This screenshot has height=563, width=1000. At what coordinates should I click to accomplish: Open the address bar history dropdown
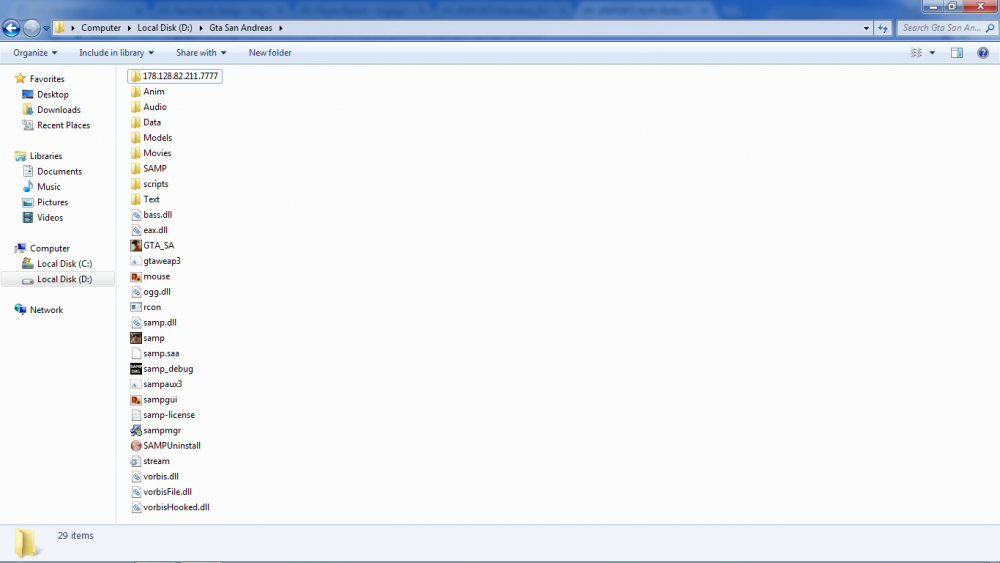click(x=865, y=28)
